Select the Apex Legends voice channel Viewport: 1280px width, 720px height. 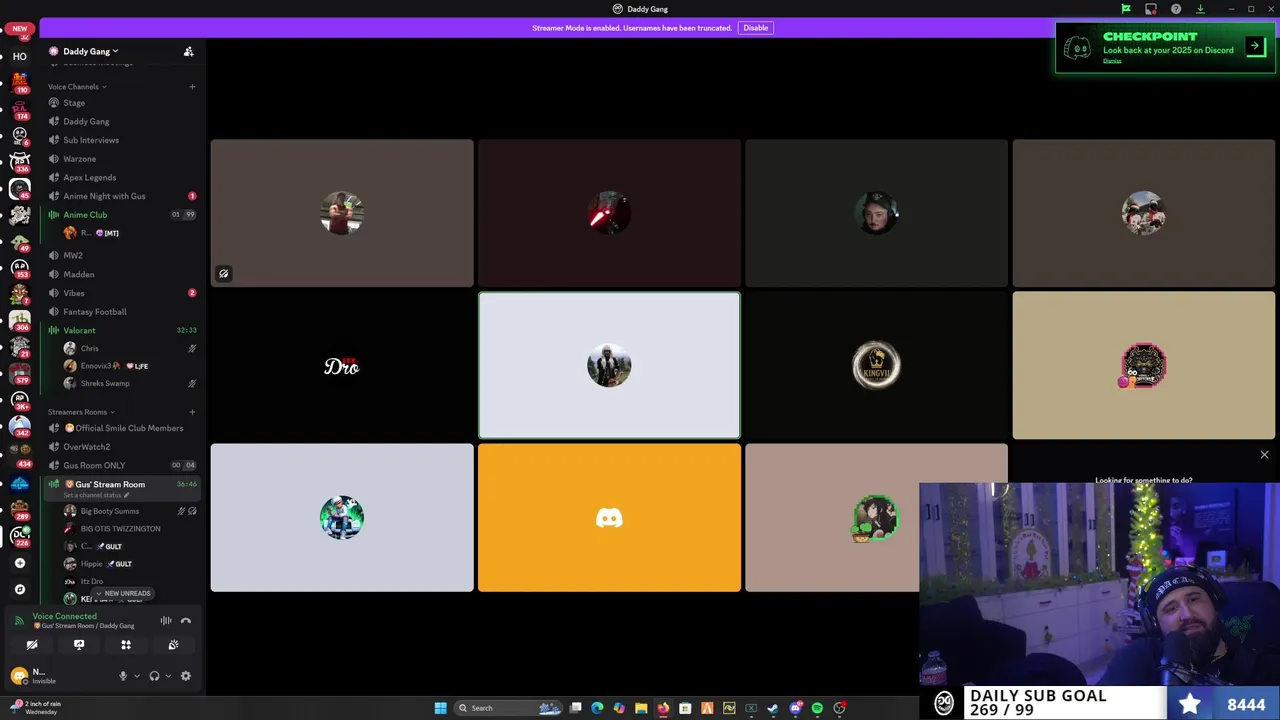[x=122, y=178]
